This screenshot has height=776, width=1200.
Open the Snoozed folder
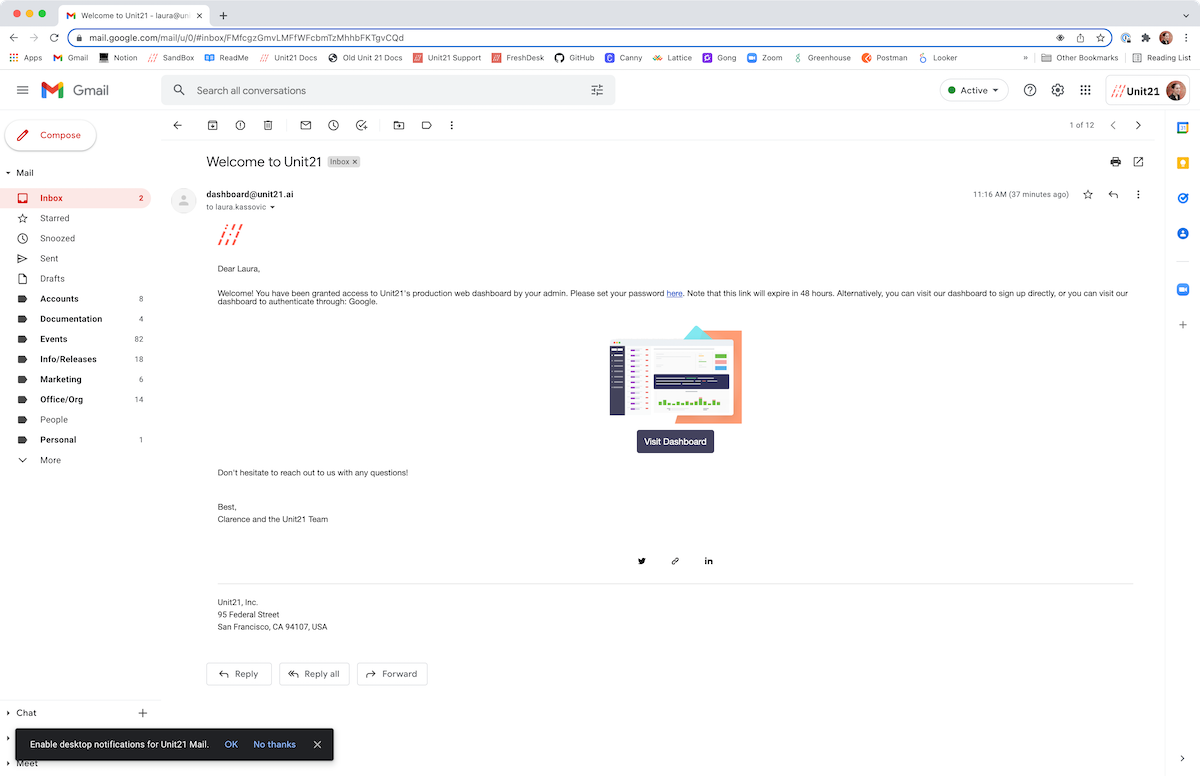point(75,238)
